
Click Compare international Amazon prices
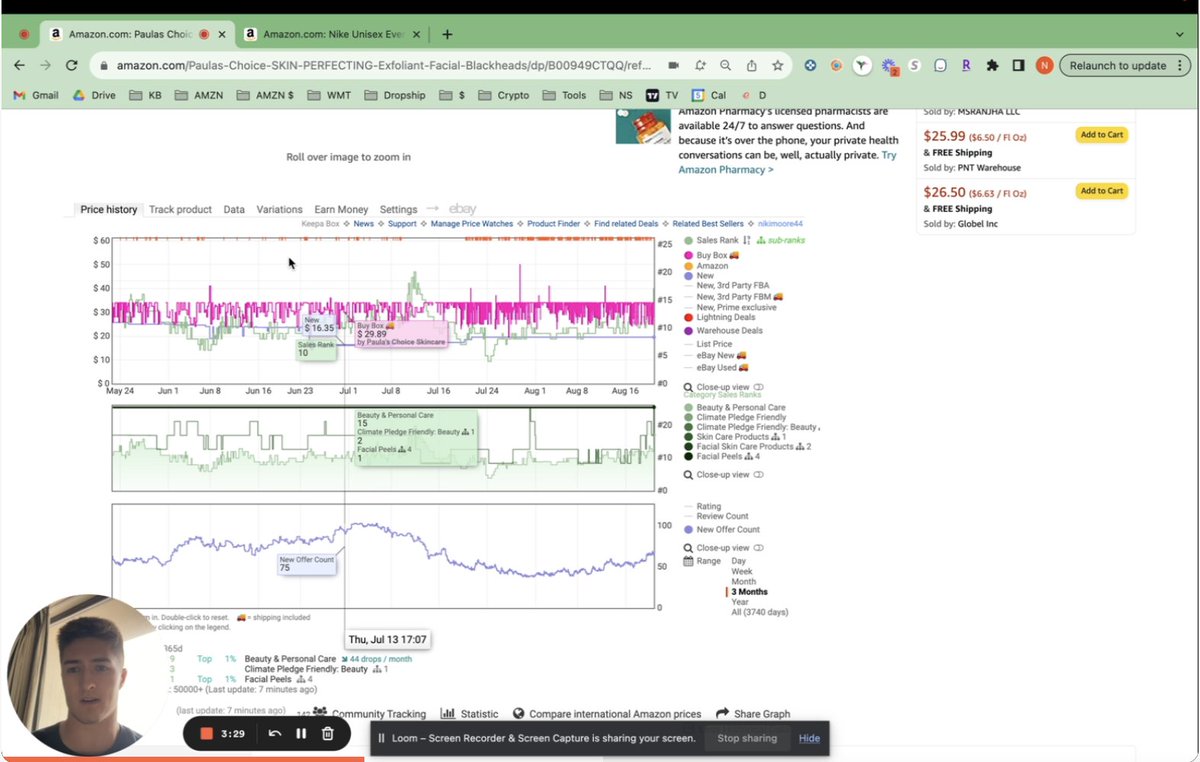pos(606,714)
